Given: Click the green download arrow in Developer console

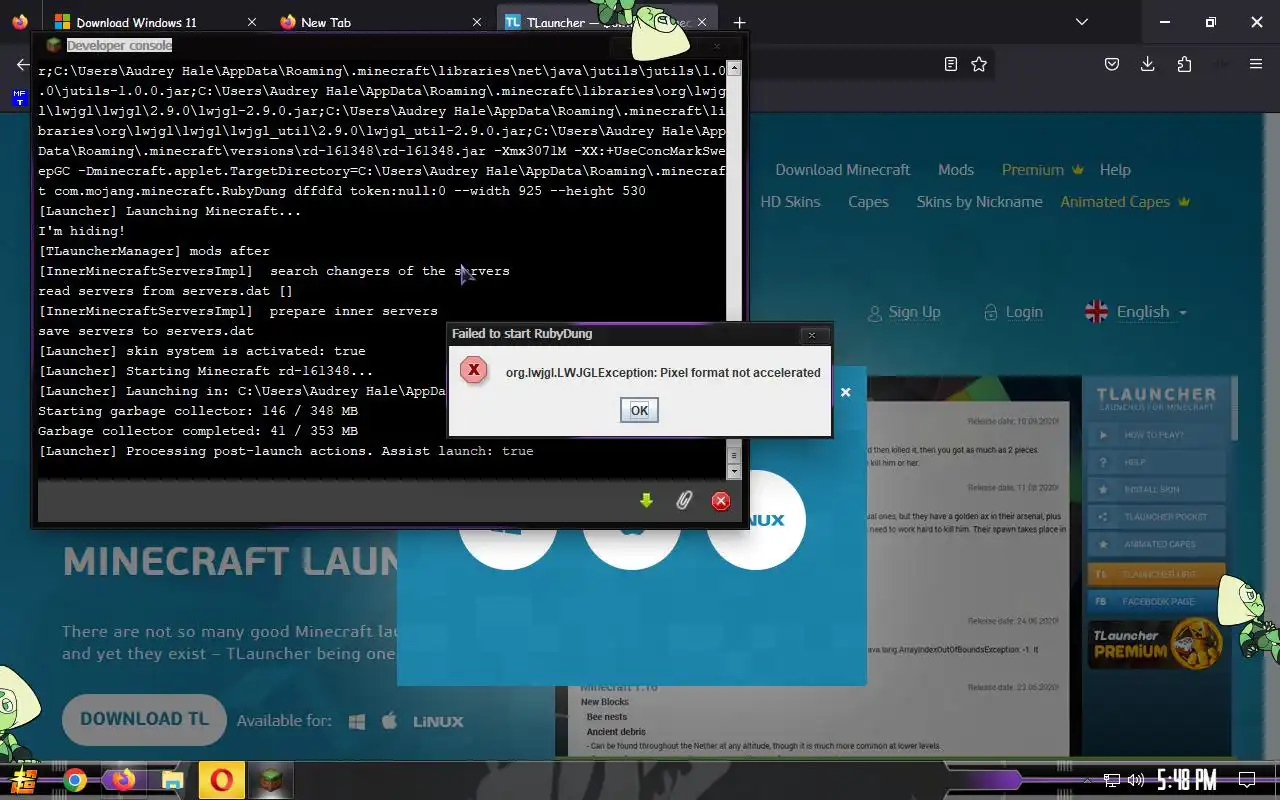Looking at the screenshot, I should coord(646,501).
